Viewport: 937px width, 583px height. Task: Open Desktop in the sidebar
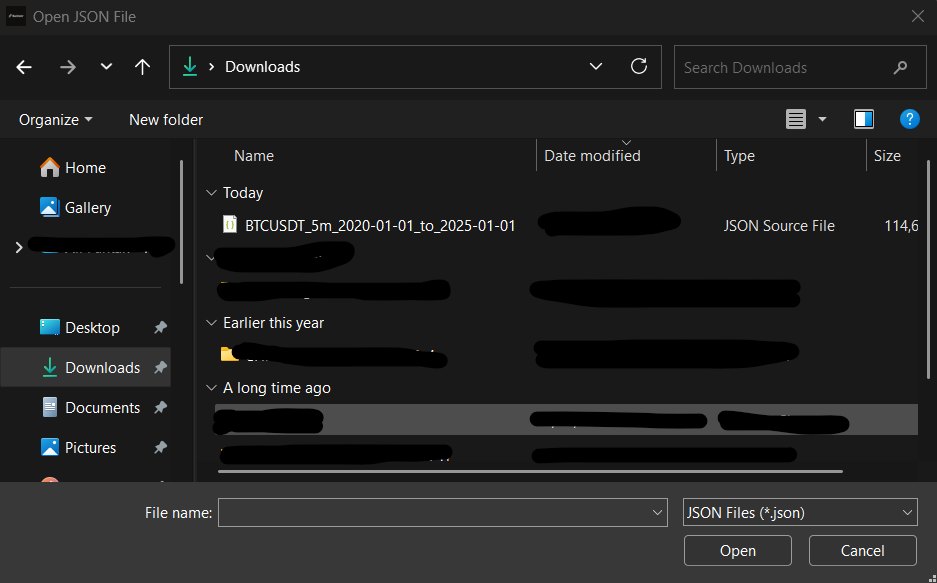point(79,327)
